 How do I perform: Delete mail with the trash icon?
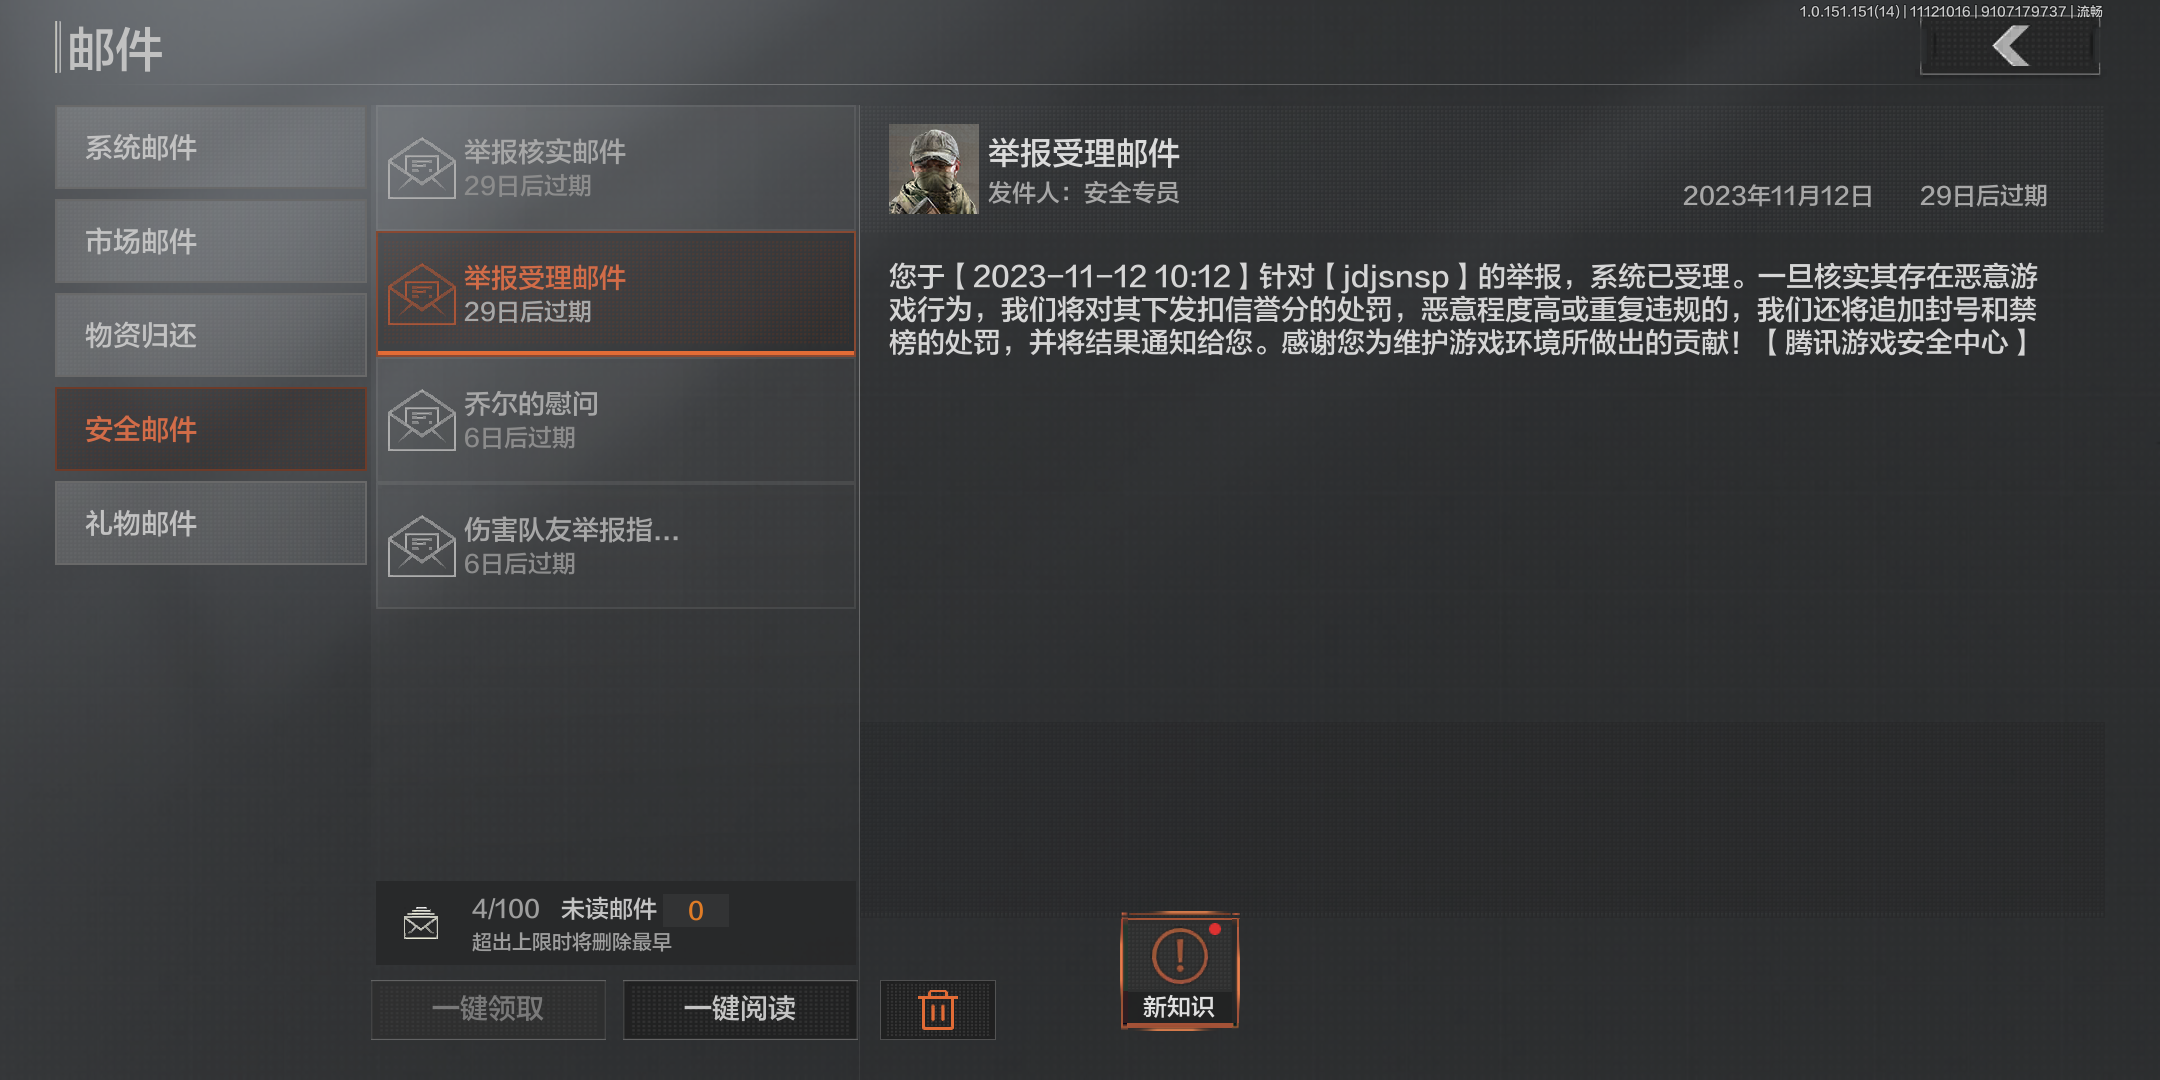point(937,1009)
